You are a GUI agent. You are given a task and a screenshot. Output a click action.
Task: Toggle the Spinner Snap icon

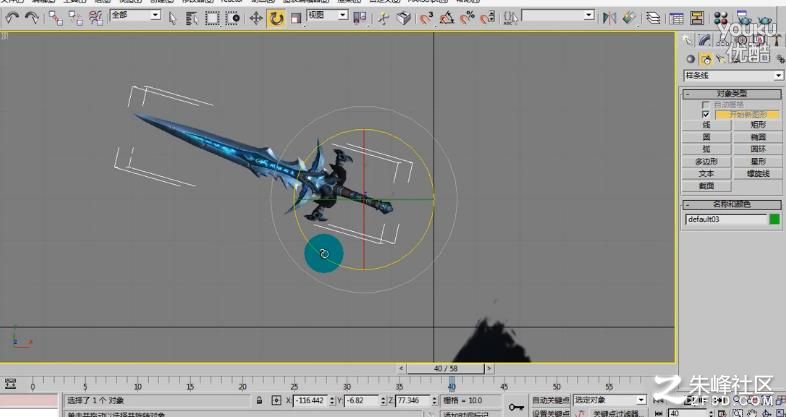coord(488,19)
